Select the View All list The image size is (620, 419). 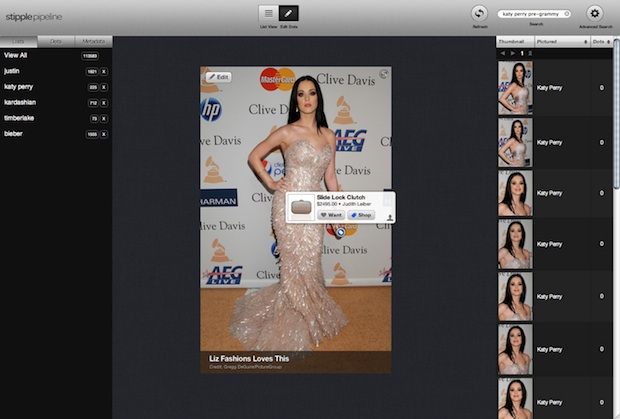(15, 55)
